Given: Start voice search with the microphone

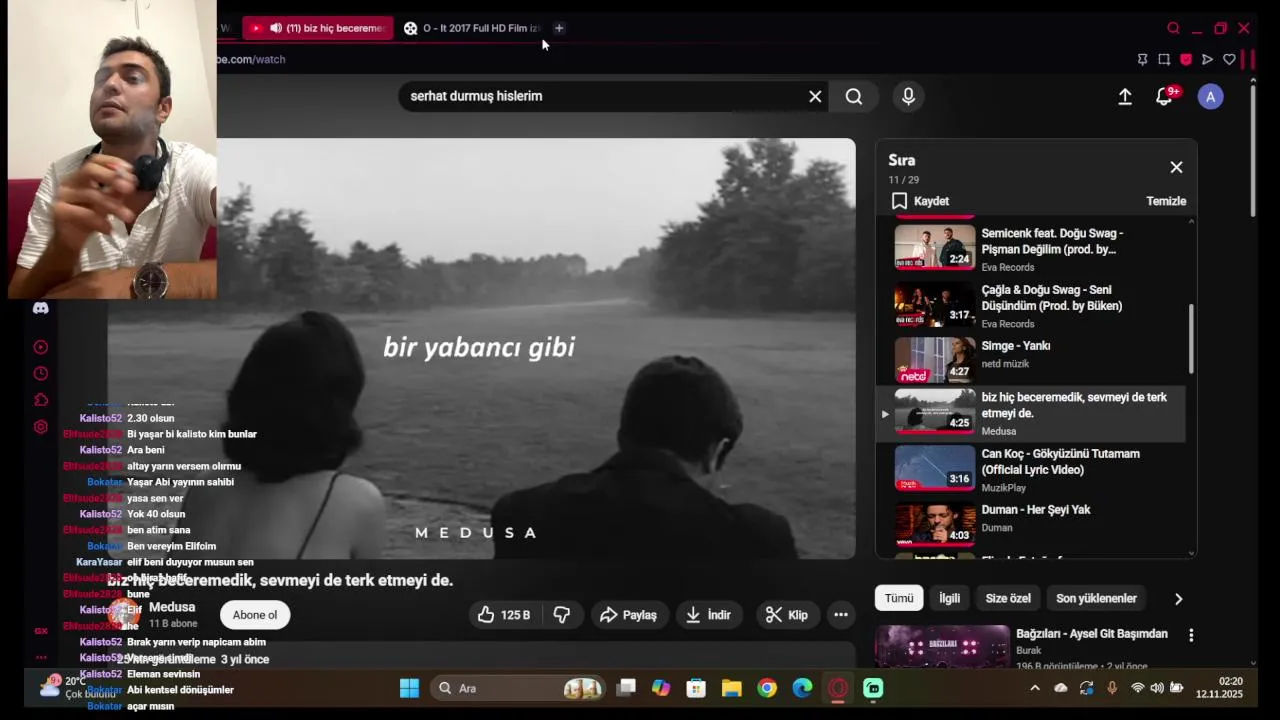Looking at the screenshot, I should [908, 96].
